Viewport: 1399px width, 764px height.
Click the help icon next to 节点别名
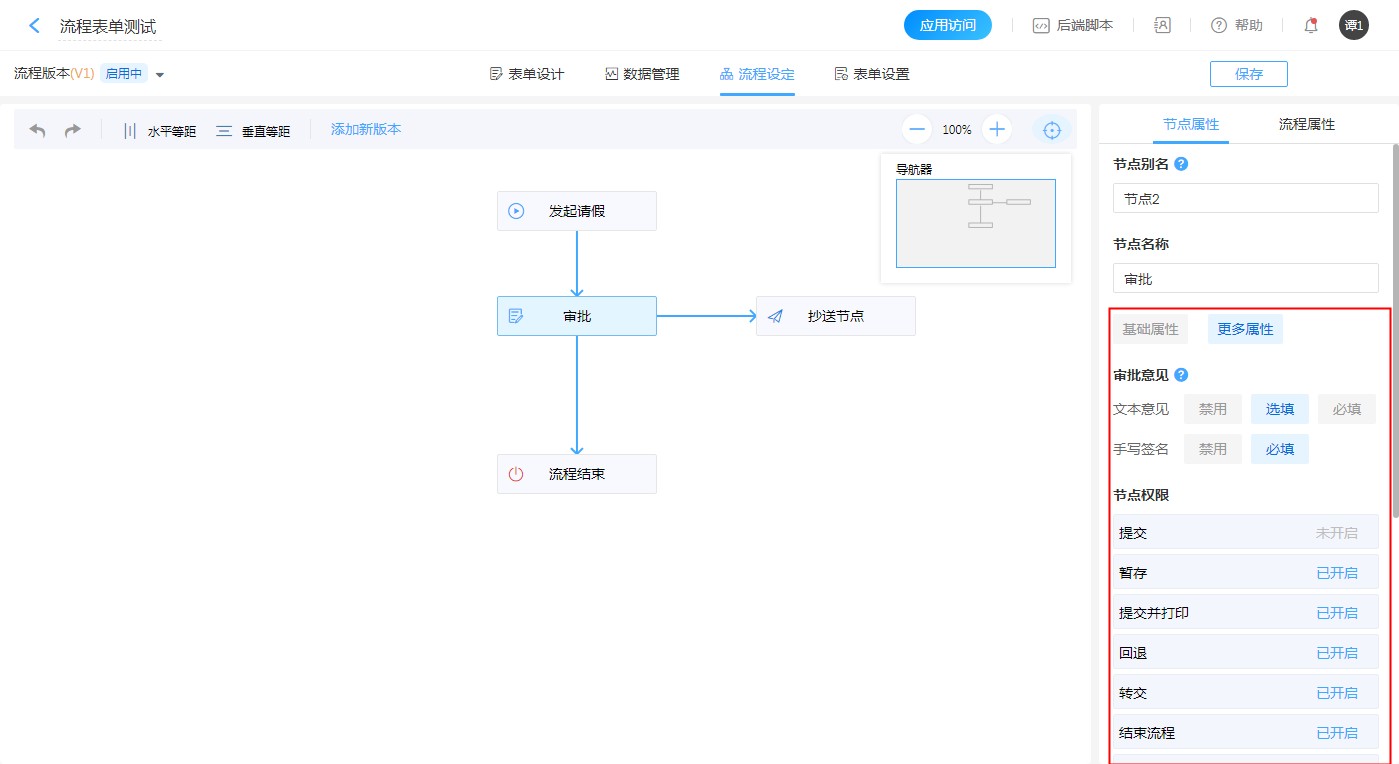pyautogui.click(x=1181, y=164)
